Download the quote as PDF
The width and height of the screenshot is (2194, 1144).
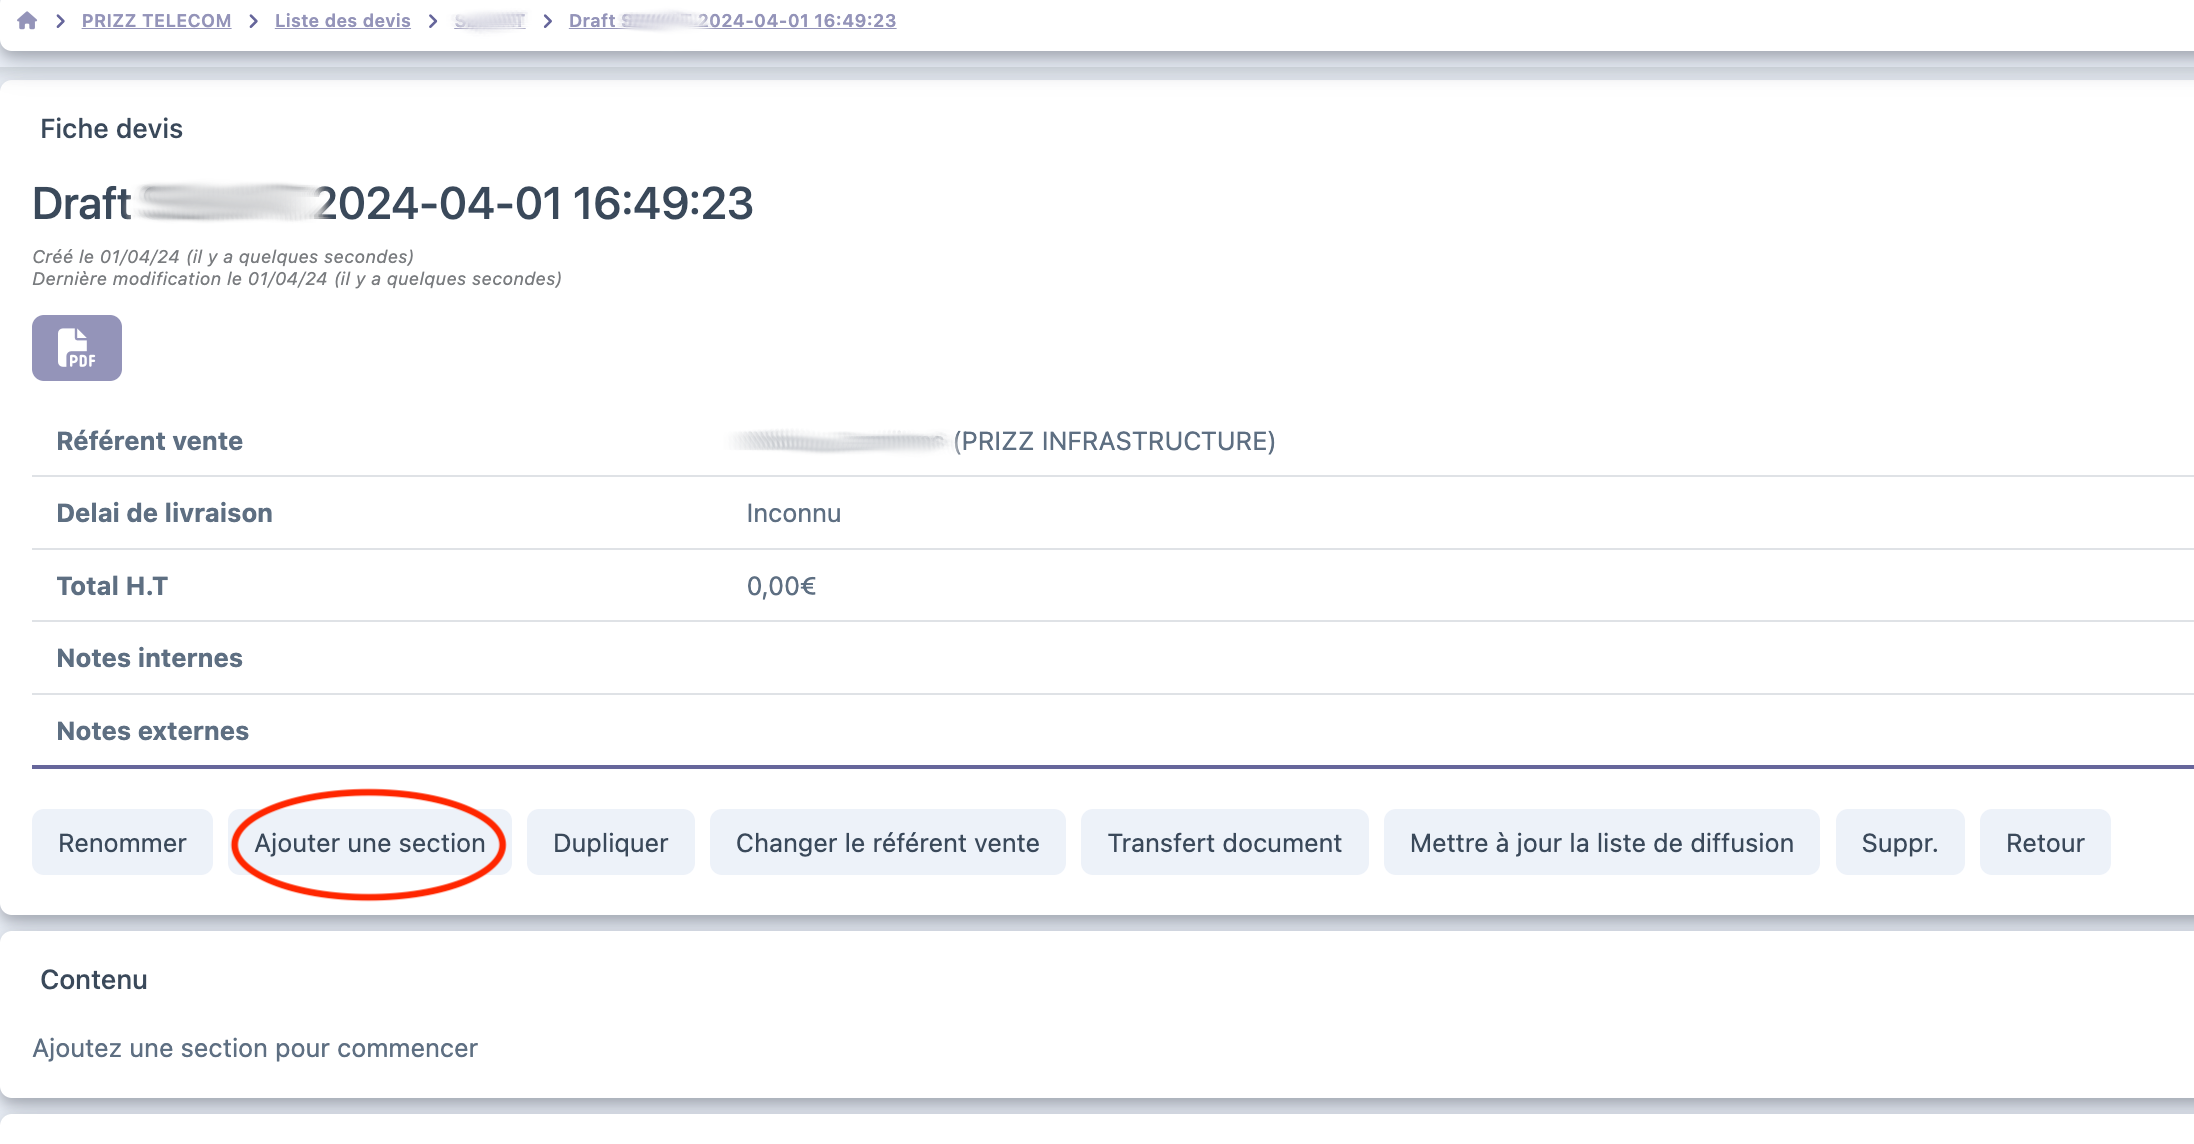click(x=77, y=348)
